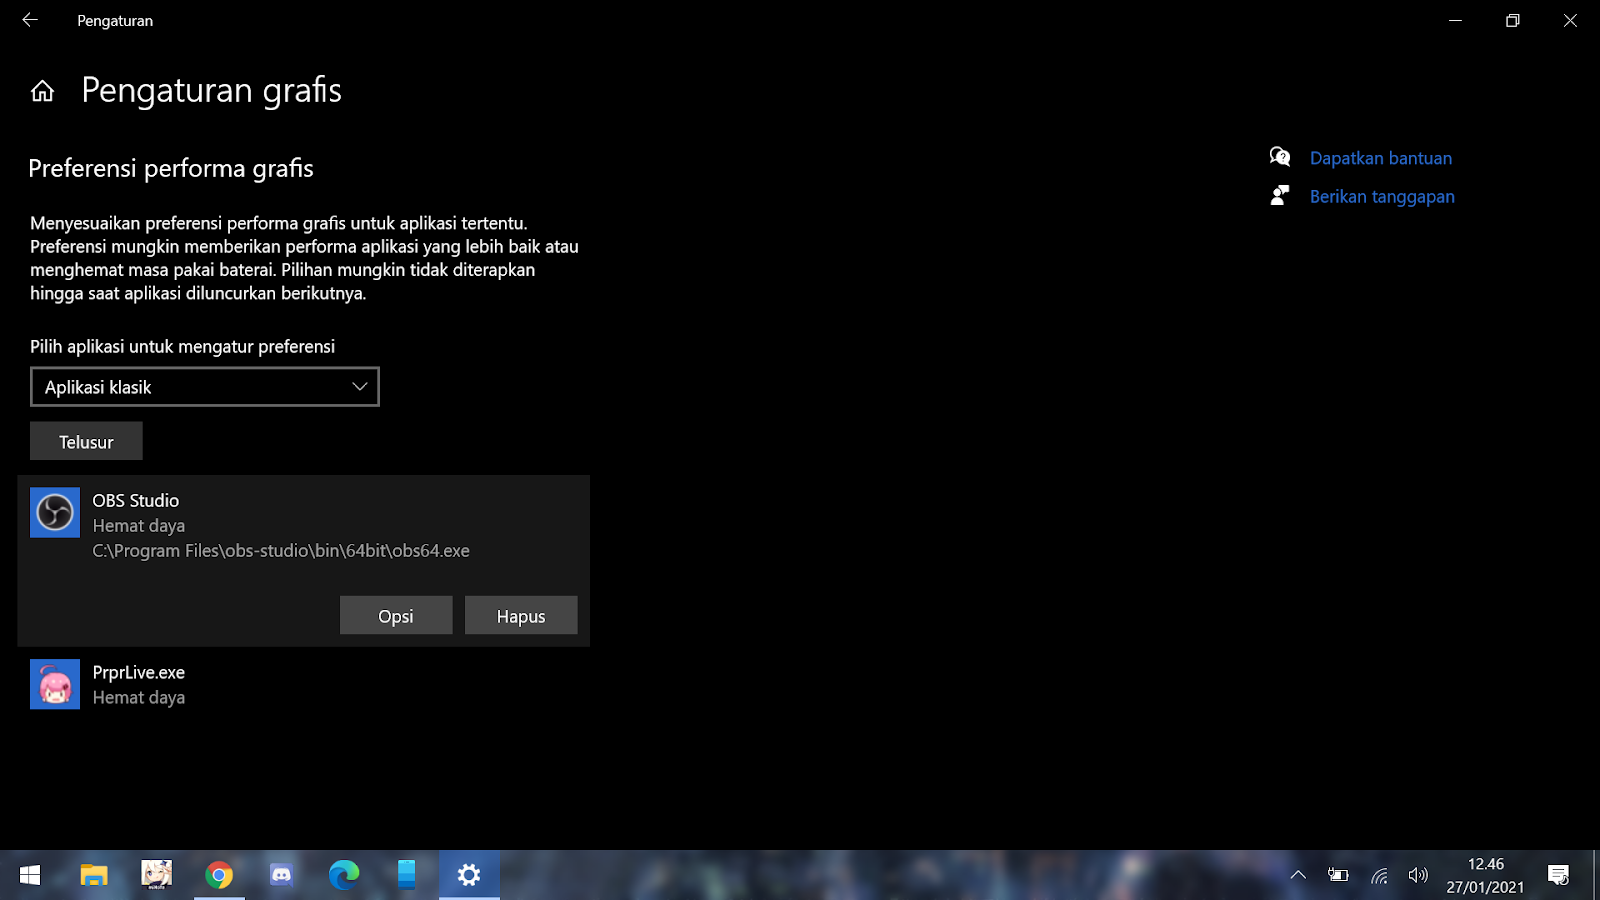Open the anime character app in taskbar

coord(156,876)
